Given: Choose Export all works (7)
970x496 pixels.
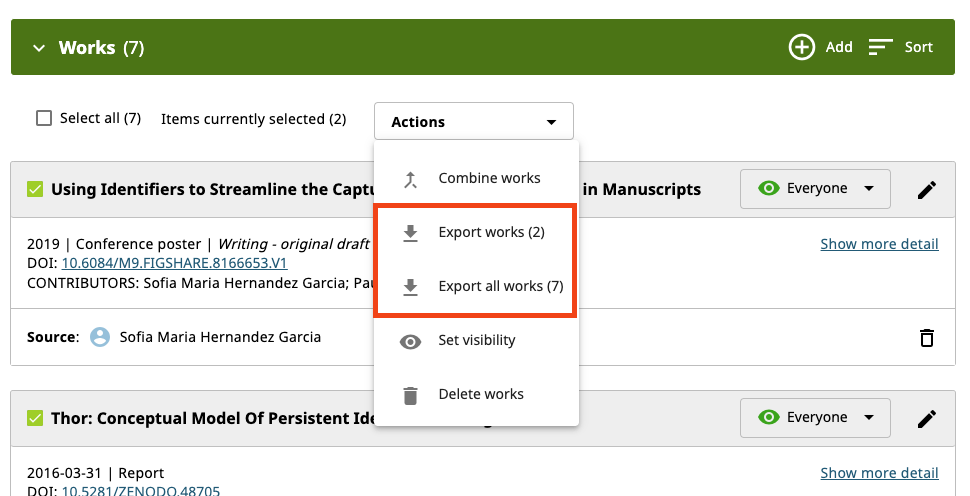Looking at the screenshot, I should 500,287.
